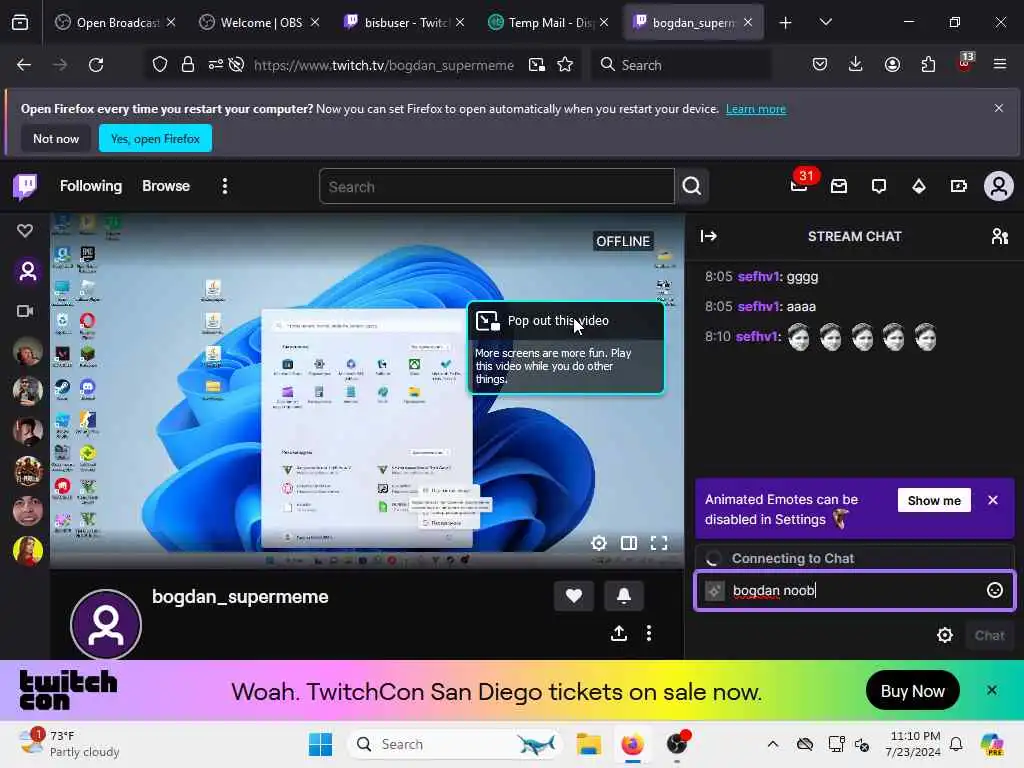Follow the channel with heart button

(x=574, y=596)
